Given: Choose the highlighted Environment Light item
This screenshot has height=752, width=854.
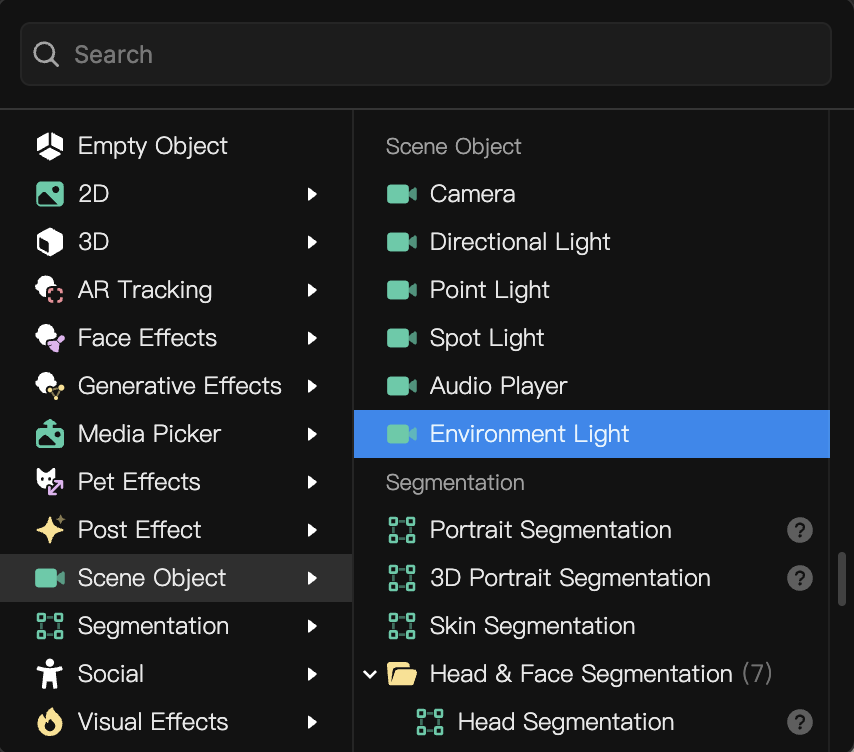Looking at the screenshot, I should click(x=591, y=434).
